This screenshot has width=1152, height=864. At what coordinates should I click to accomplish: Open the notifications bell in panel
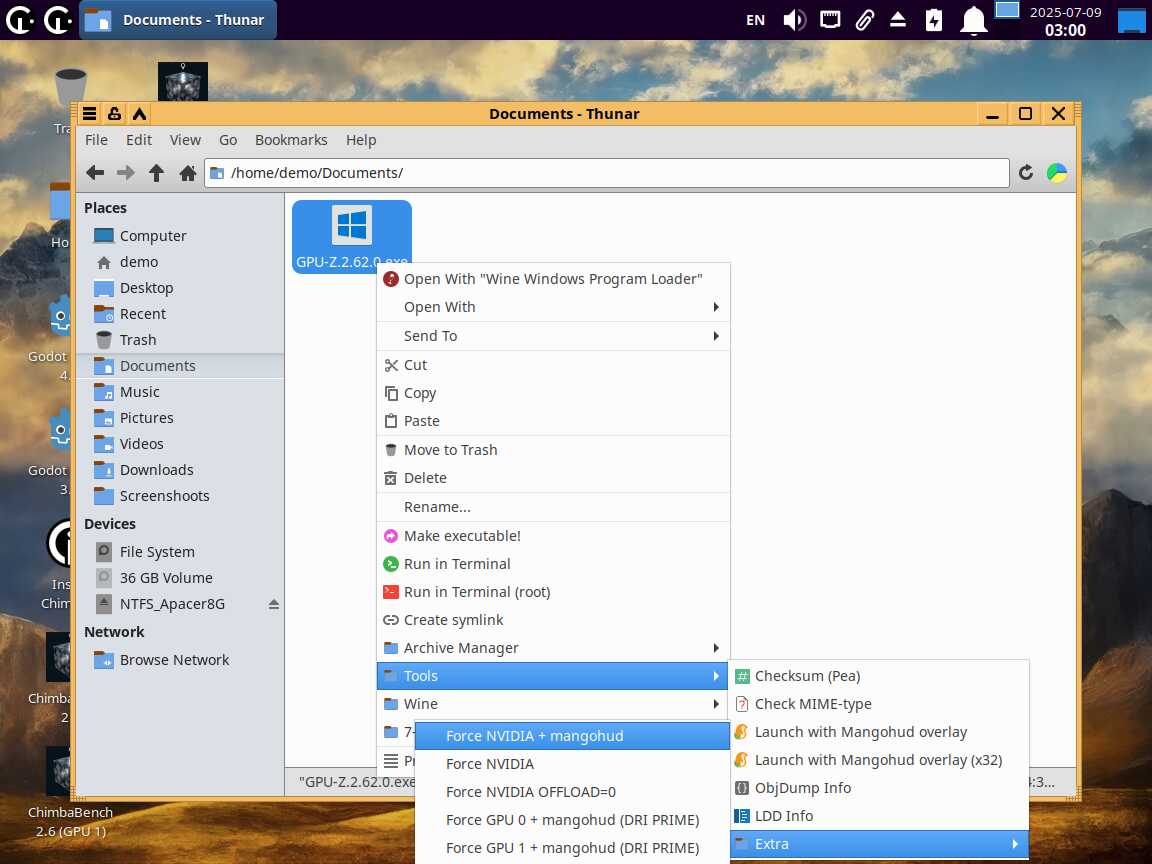[973, 20]
